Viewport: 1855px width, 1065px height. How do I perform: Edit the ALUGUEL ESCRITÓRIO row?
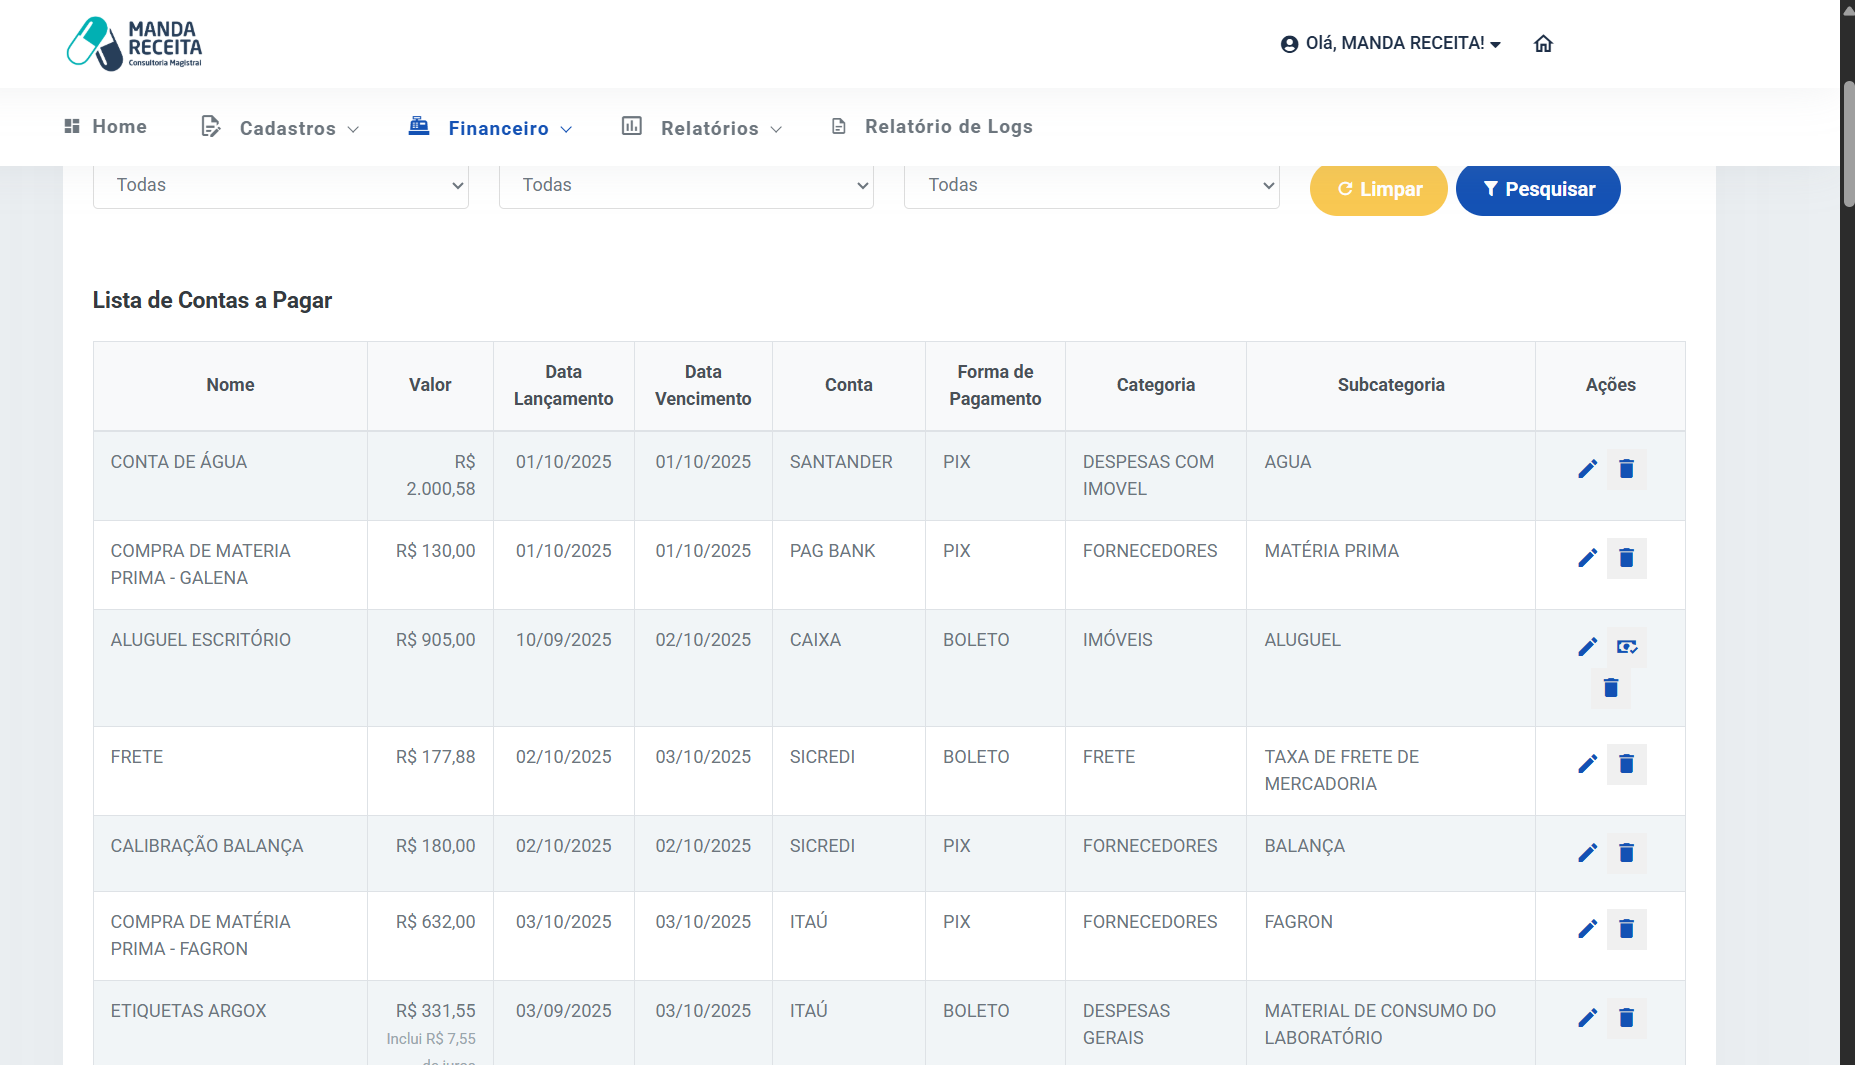[x=1587, y=647]
